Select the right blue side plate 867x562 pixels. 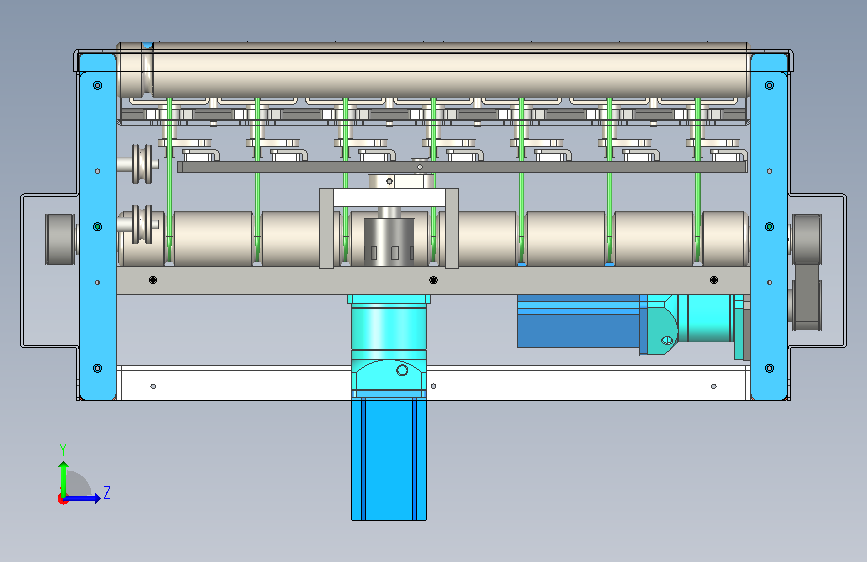pyautogui.click(x=769, y=227)
